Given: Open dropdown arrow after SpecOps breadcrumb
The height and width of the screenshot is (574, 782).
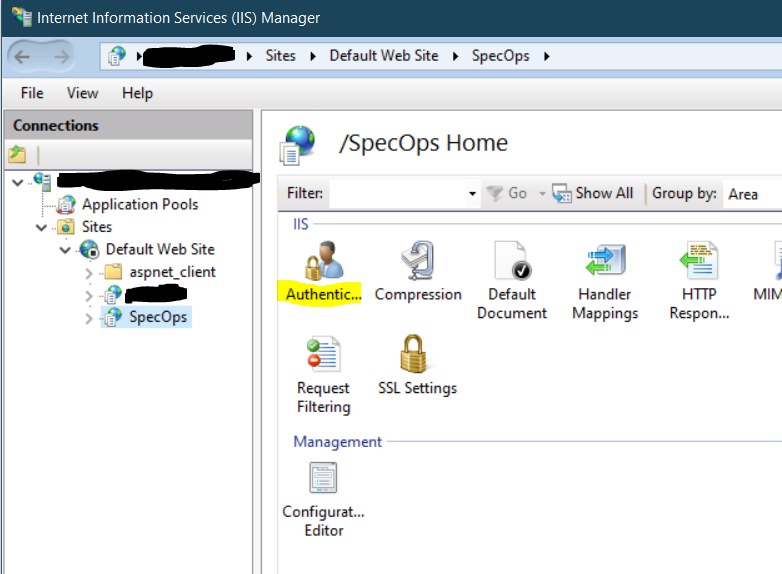Looking at the screenshot, I should (x=547, y=56).
